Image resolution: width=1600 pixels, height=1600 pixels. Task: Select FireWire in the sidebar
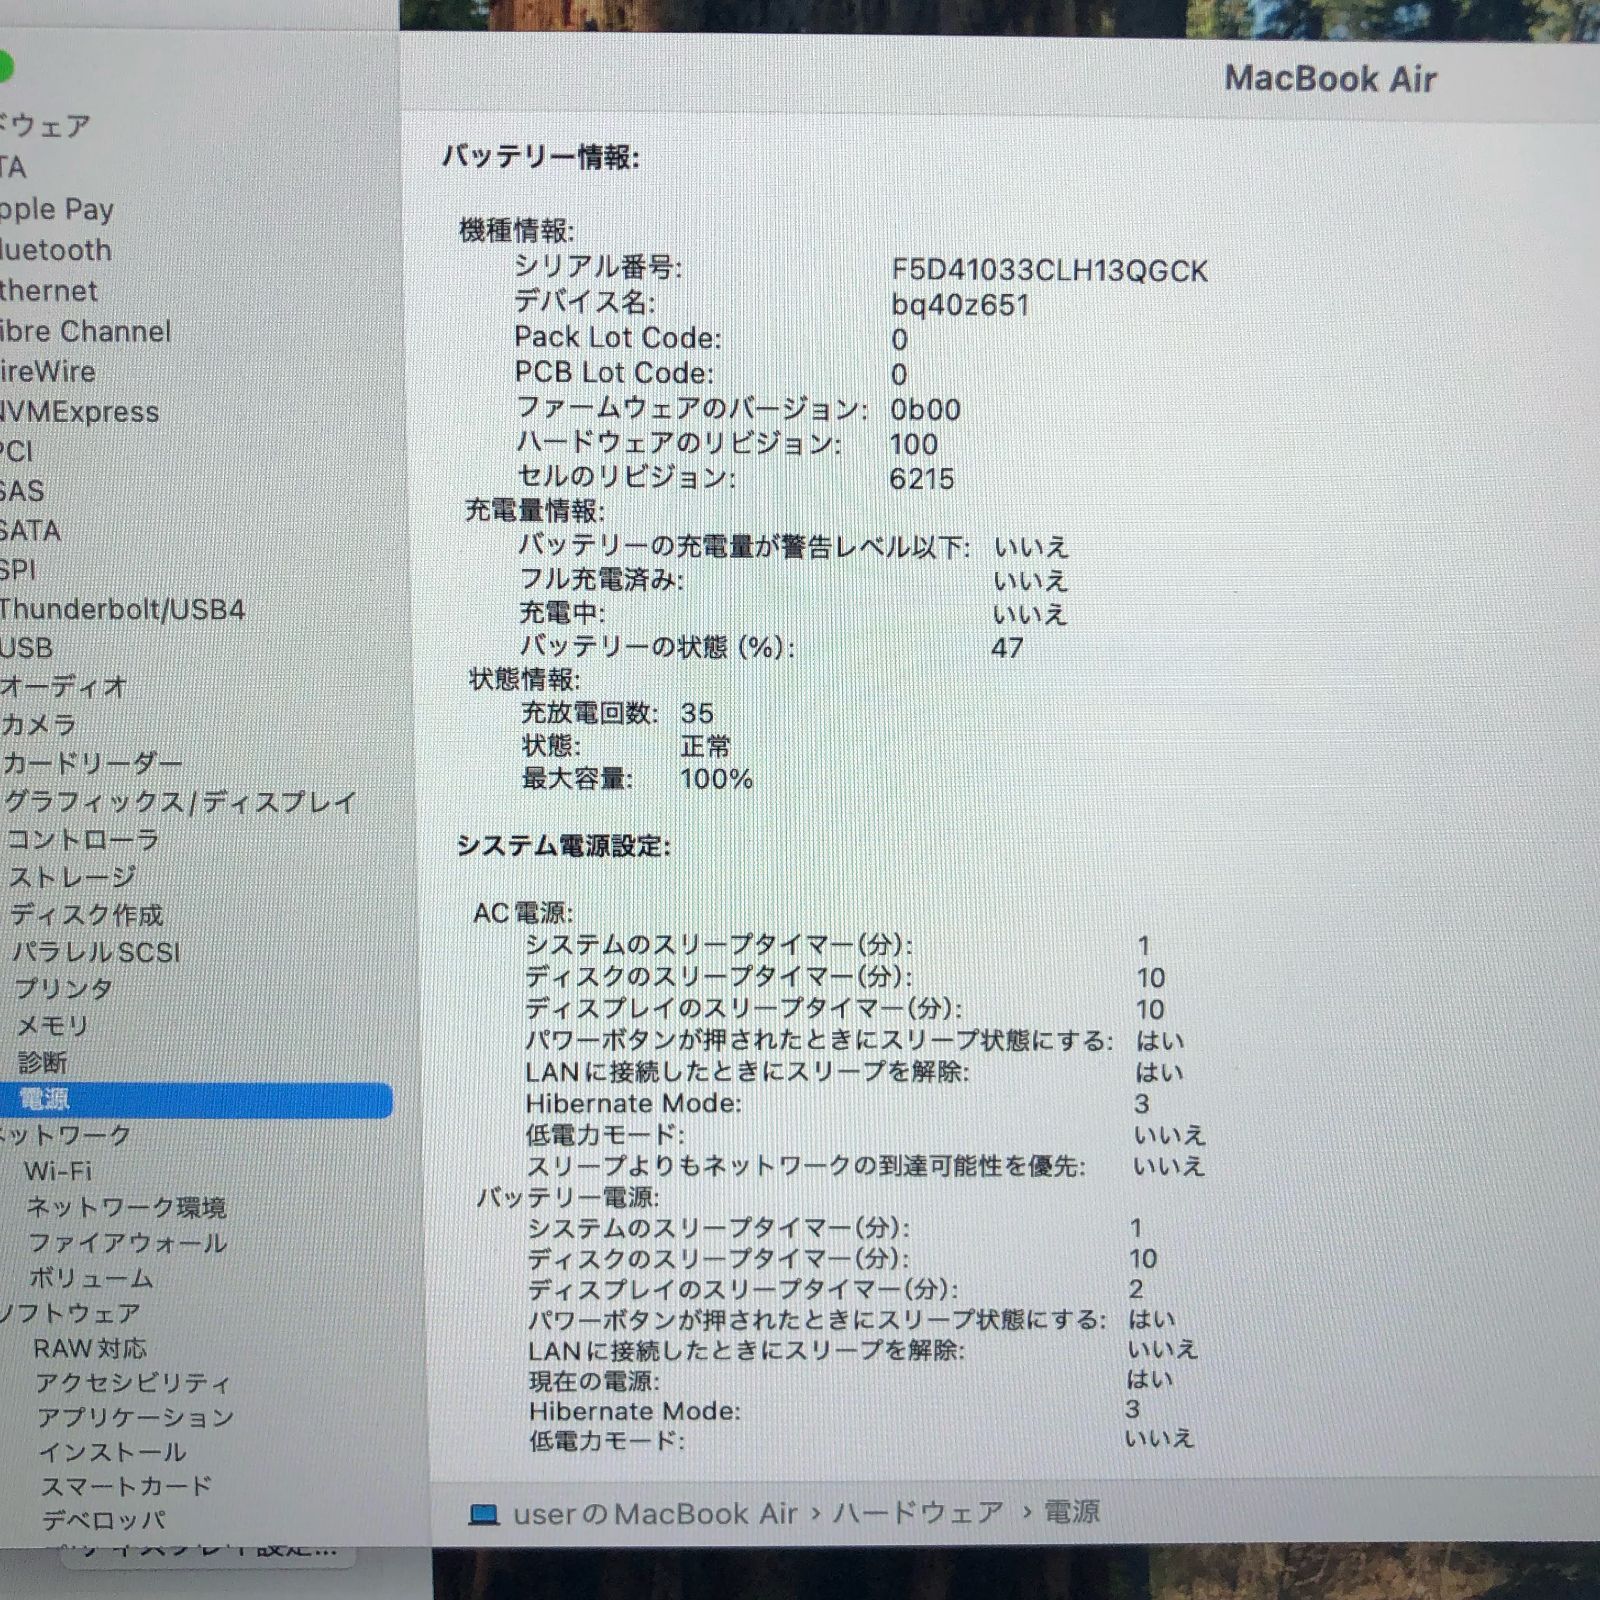pos(48,371)
